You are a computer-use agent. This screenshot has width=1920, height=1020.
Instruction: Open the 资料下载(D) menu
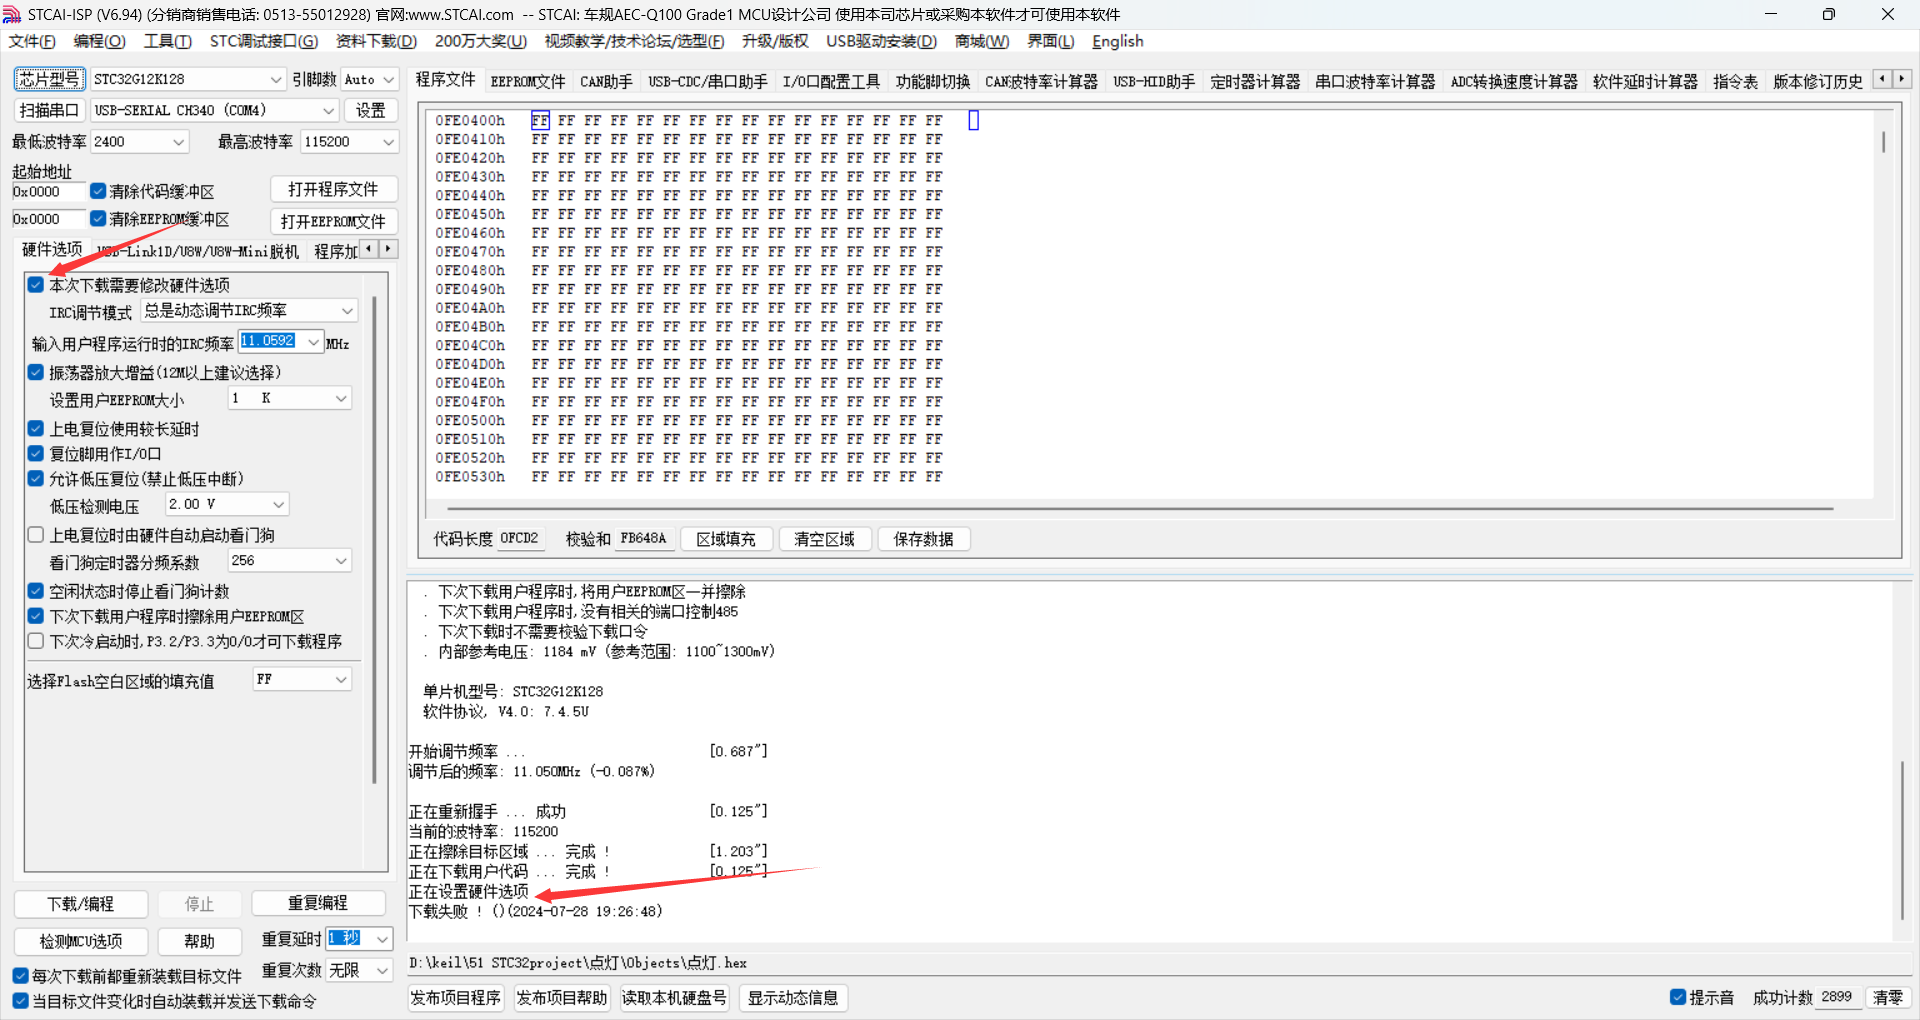click(376, 41)
